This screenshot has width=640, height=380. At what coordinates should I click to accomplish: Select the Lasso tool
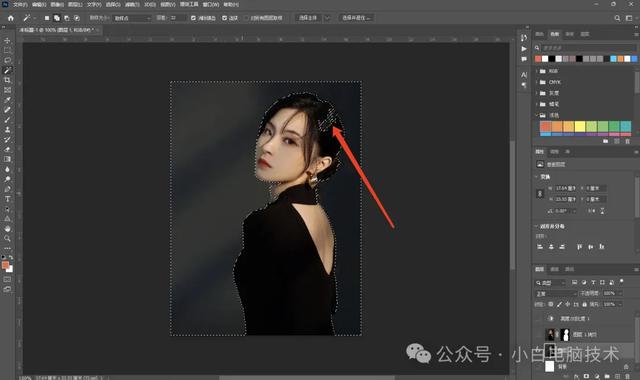click(x=7, y=60)
